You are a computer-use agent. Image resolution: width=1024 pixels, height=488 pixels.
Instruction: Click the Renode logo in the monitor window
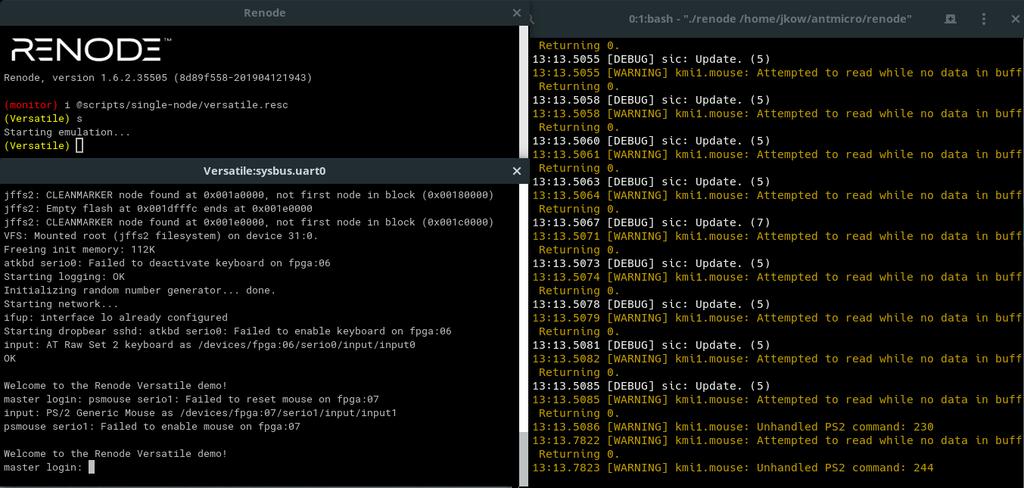click(x=91, y=50)
